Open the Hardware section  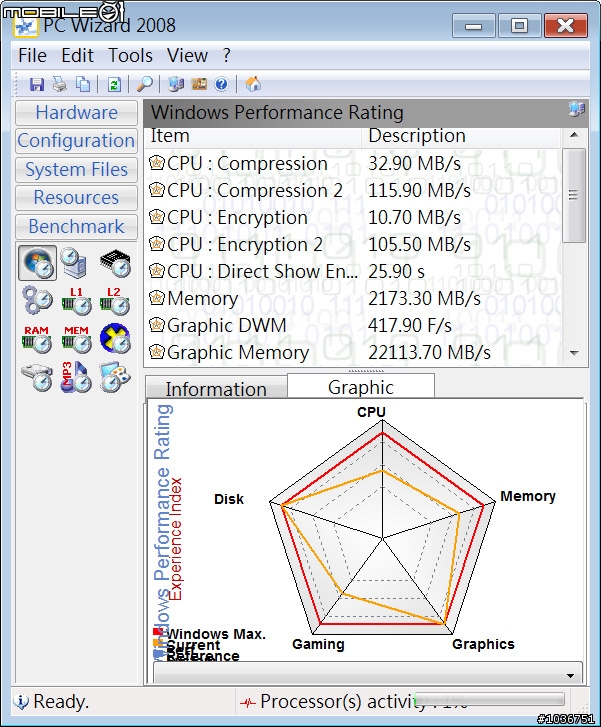click(77, 113)
